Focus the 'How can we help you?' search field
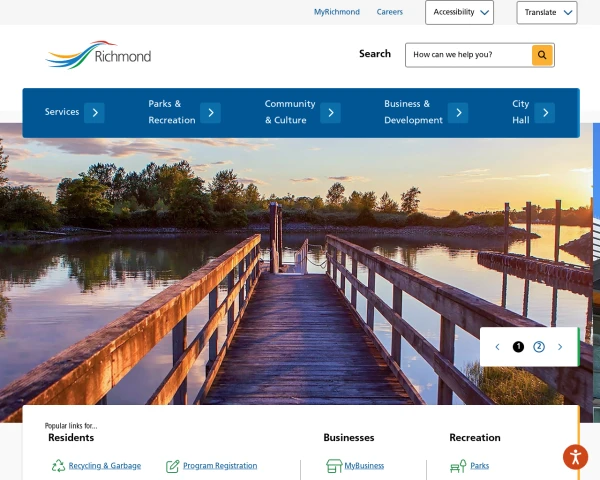Viewport: 600px width, 480px height. point(469,55)
